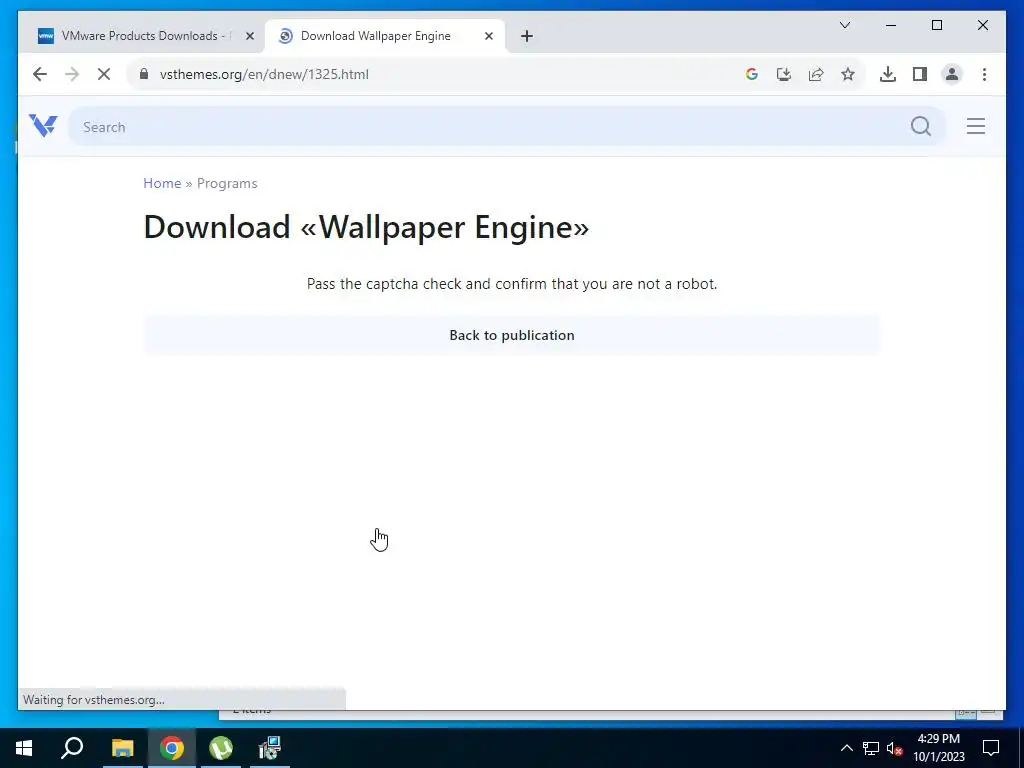Open File Explorer from taskbar

(x=122, y=748)
